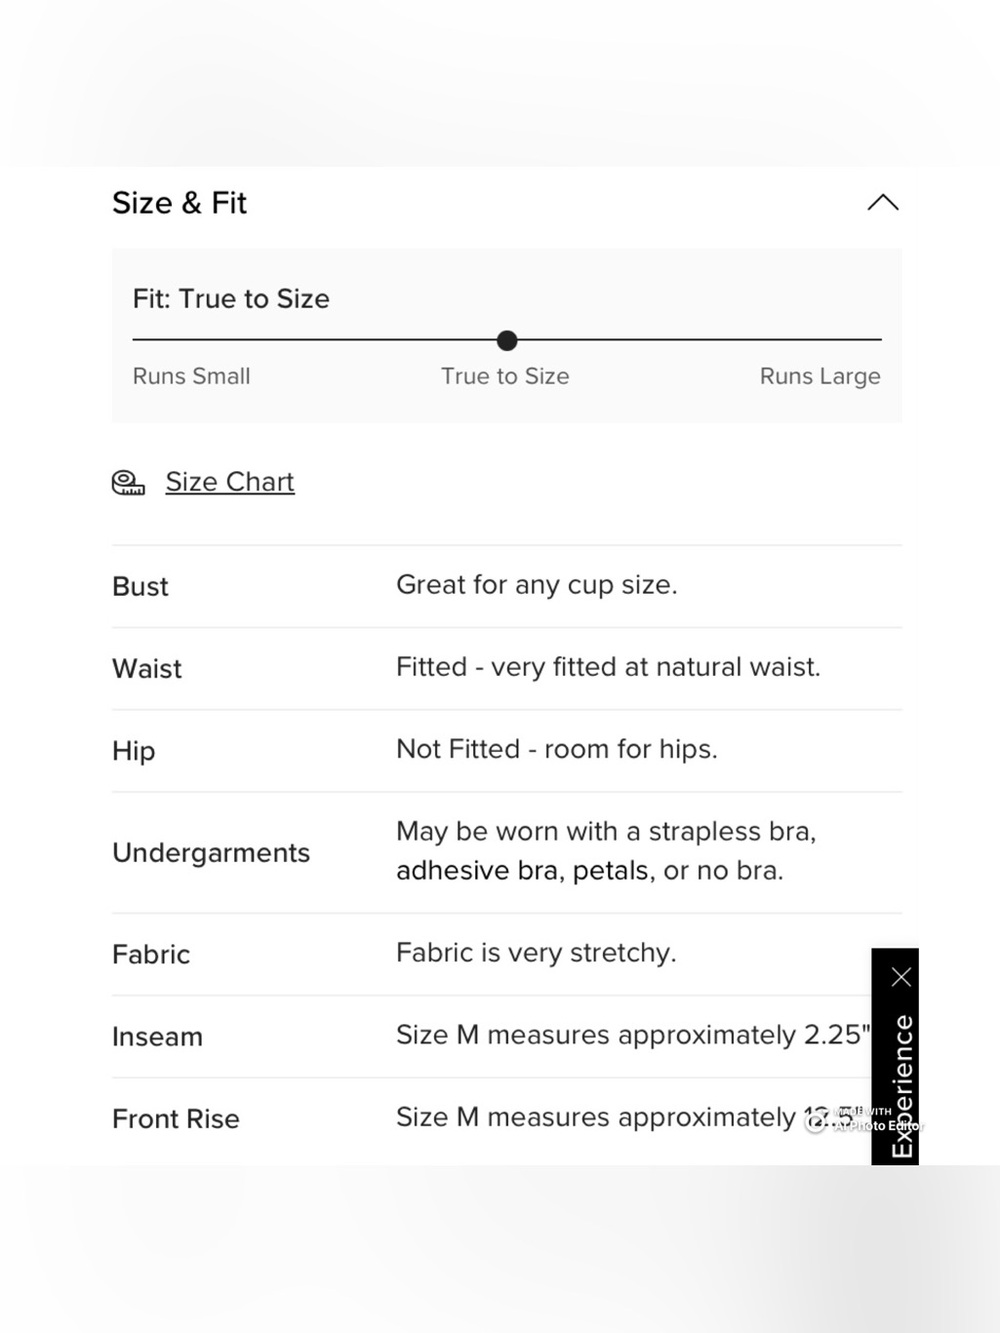The height and width of the screenshot is (1333, 1000).
Task: Click the fit slider handle dot
Action: (x=507, y=341)
